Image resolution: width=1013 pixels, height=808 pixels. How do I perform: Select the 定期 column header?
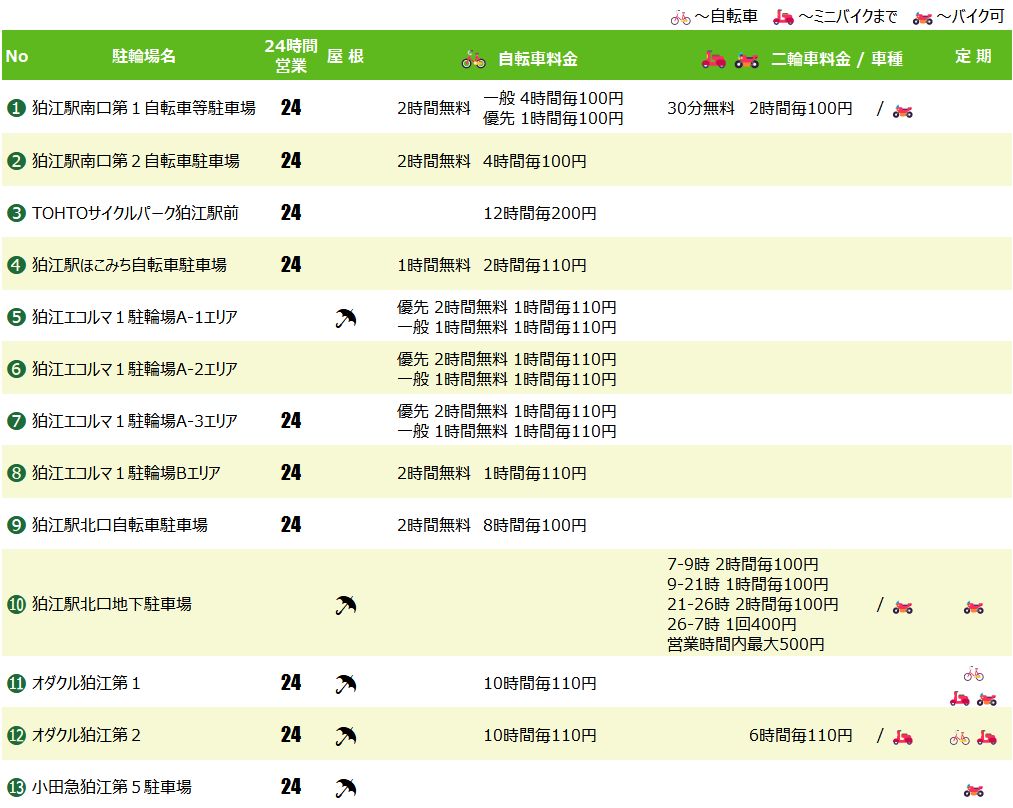pos(973,56)
